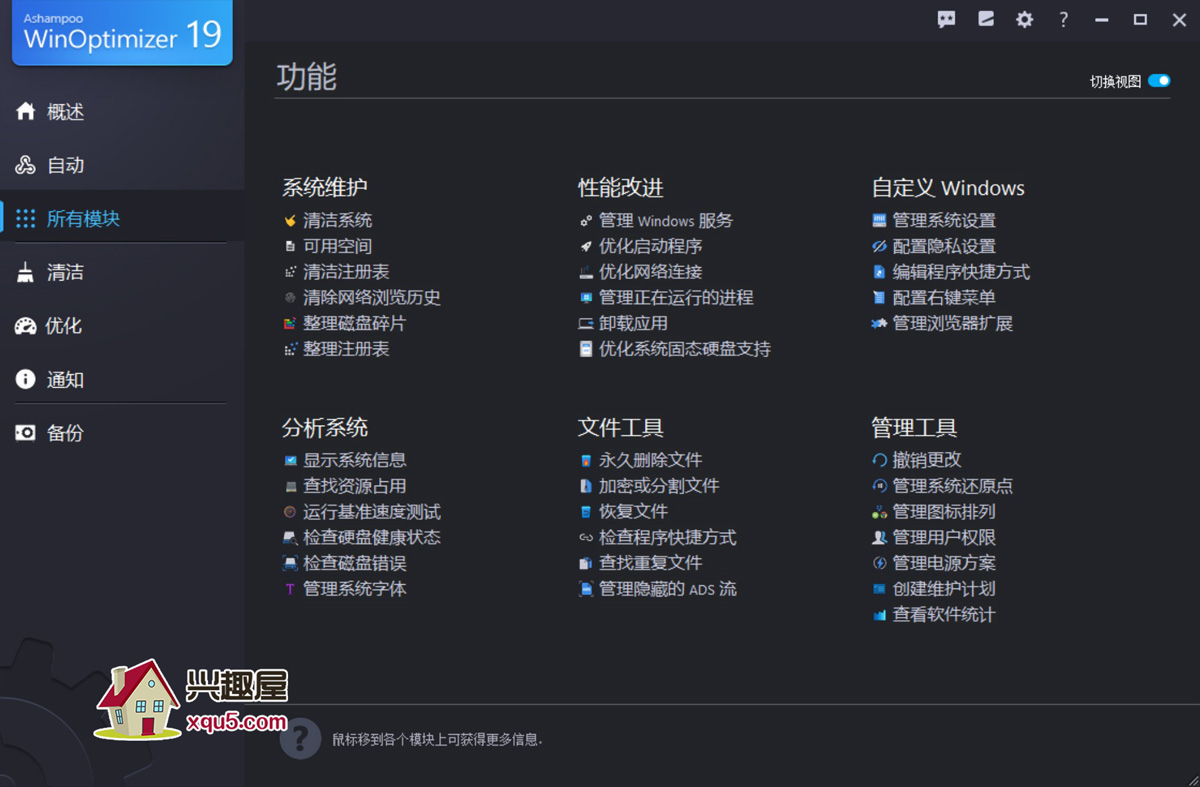Click the power icon beside 管理电源方案
The width and height of the screenshot is (1200, 787).
pyautogui.click(x=879, y=563)
